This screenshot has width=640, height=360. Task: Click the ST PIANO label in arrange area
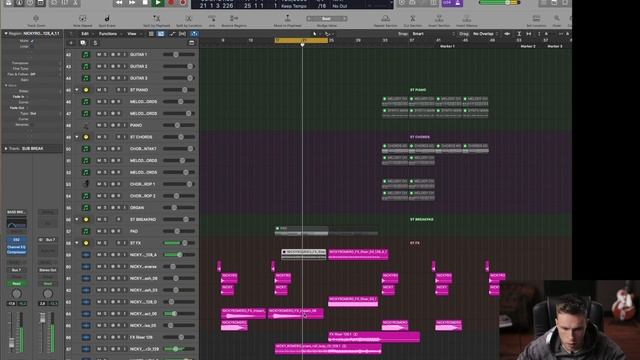pyautogui.click(x=418, y=90)
